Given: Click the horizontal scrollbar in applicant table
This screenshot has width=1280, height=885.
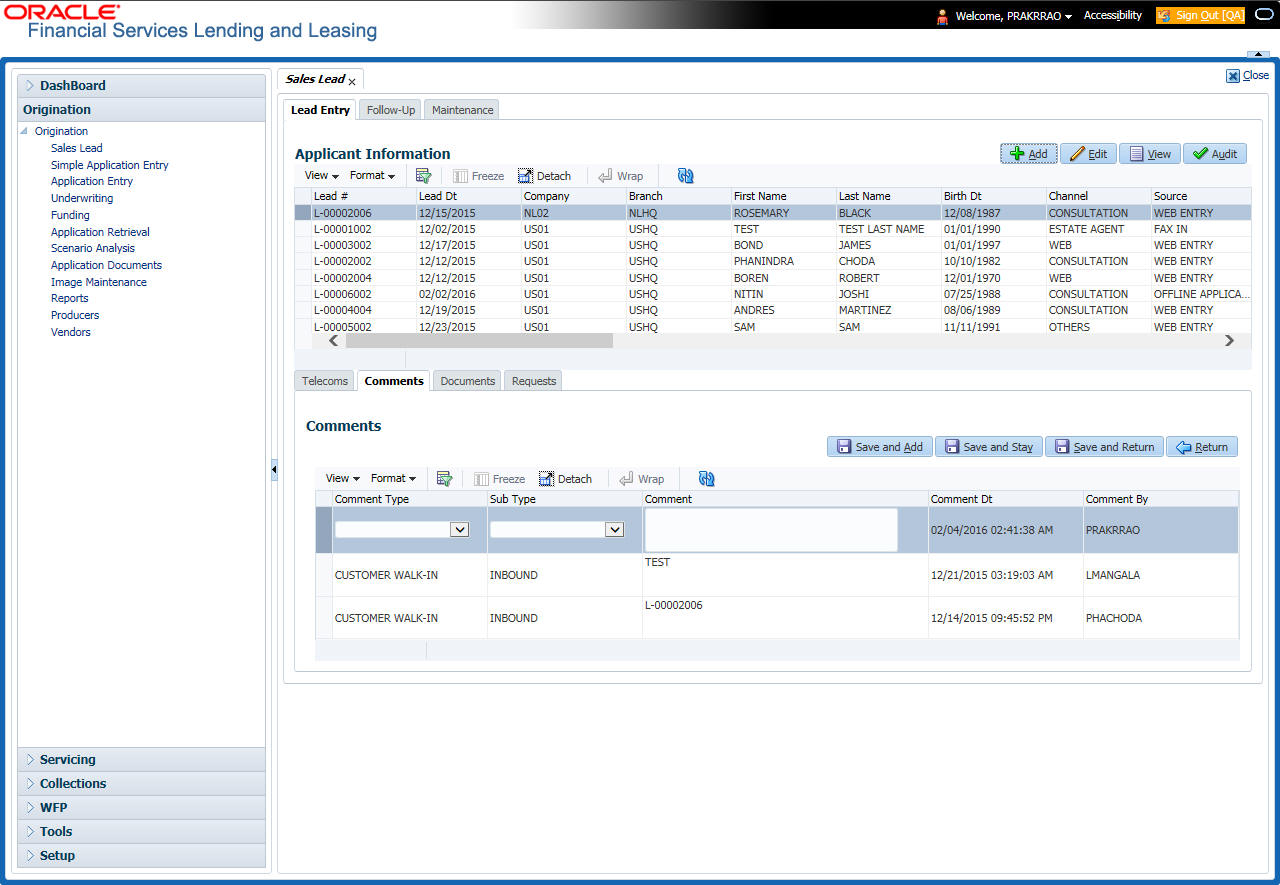Looking at the screenshot, I should point(480,341).
